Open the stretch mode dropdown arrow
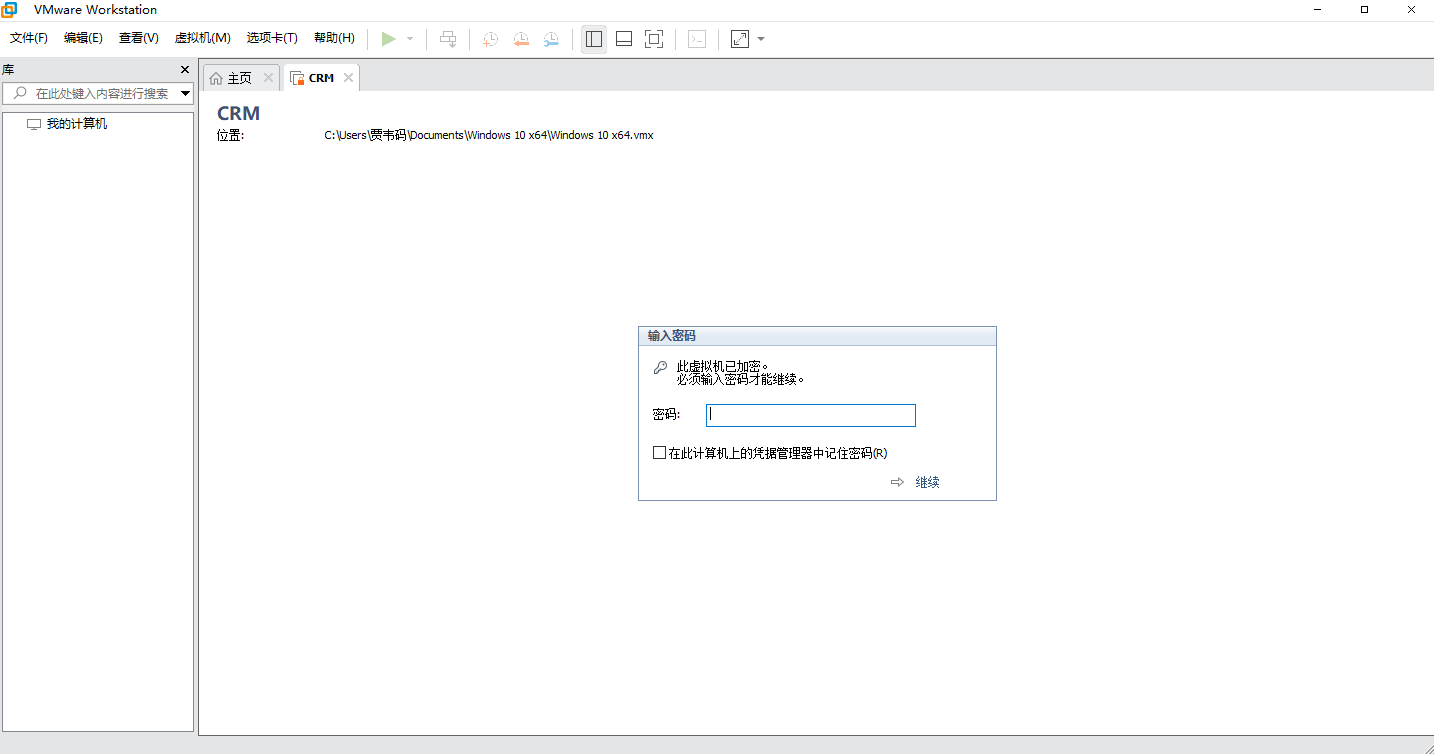1434x754 pixels. 761,39
